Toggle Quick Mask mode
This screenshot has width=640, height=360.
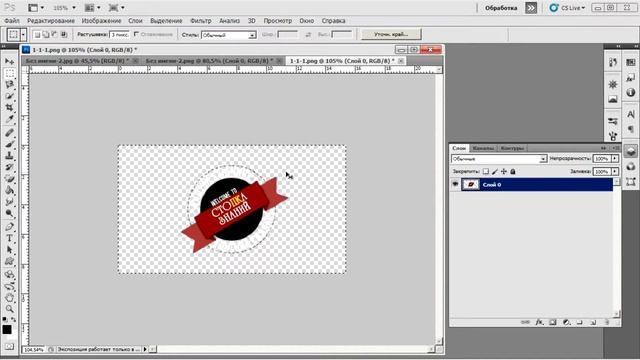click(x=9, y=347)
